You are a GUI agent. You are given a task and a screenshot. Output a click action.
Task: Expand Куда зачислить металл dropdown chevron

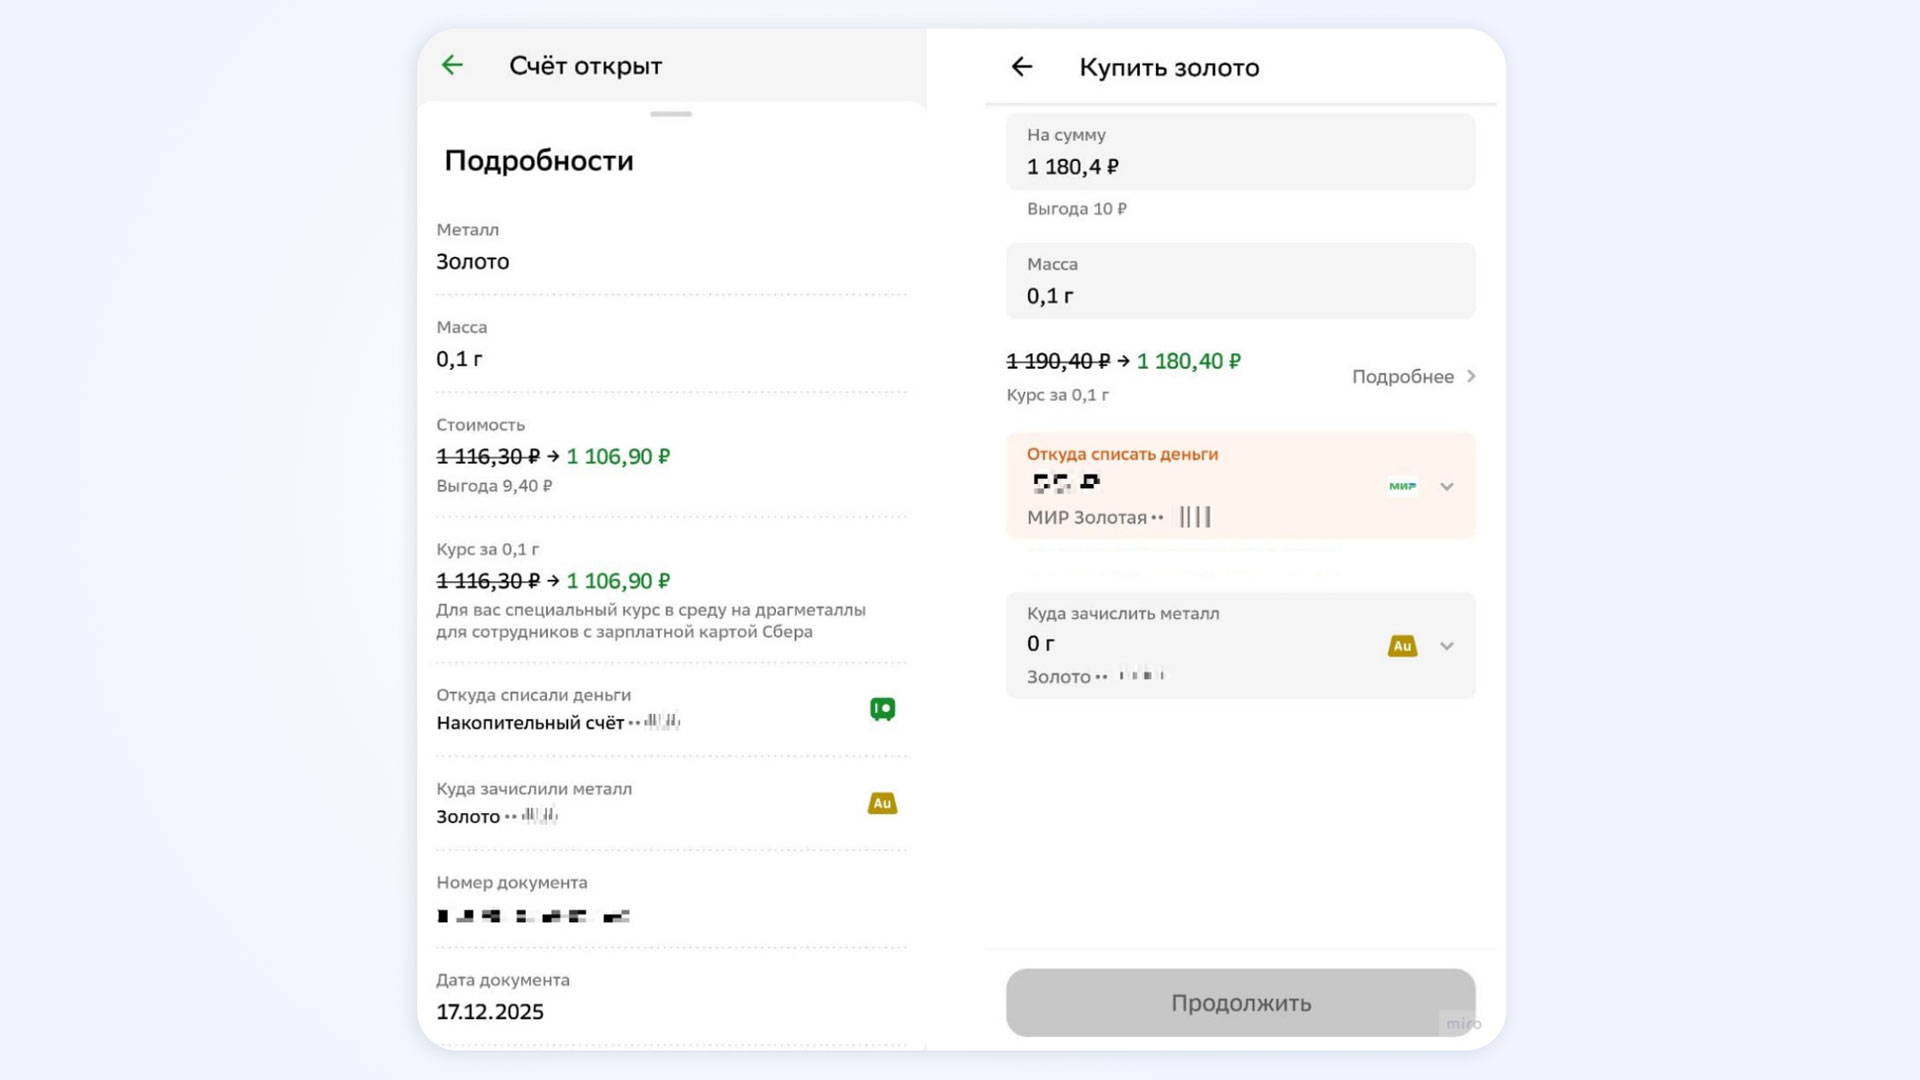click(x=1447, y=646)
